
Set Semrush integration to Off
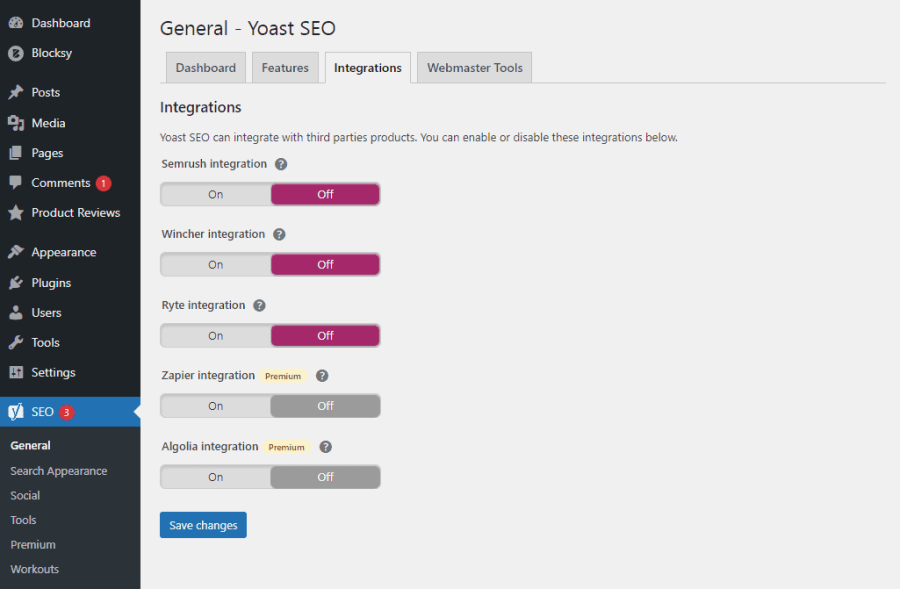point(325,195)
